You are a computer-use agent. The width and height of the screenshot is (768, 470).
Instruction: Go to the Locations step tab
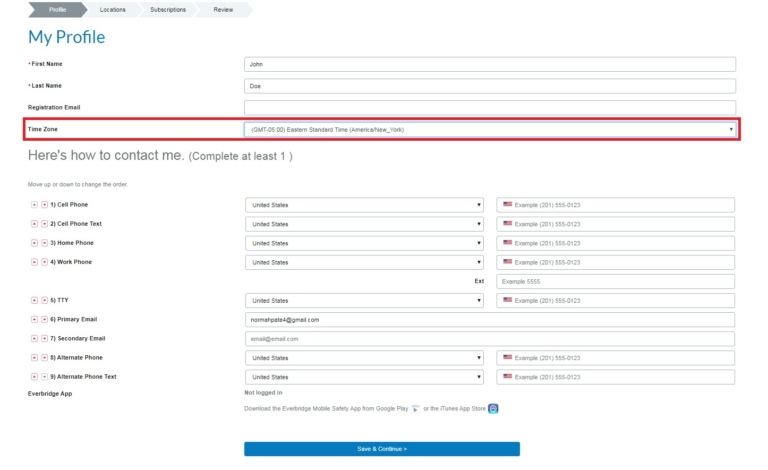tap(112, 9)
